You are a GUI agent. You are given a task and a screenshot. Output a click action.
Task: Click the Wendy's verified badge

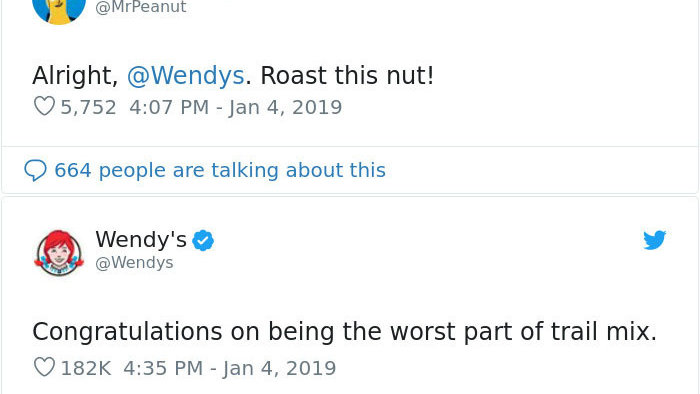(x=203, y=241)
